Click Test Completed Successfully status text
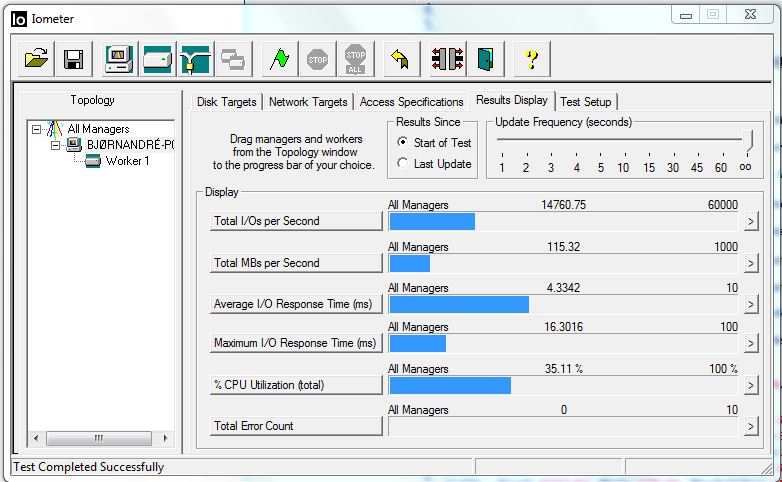This screenshot has width=782, height=482. (x=89, y=467)
